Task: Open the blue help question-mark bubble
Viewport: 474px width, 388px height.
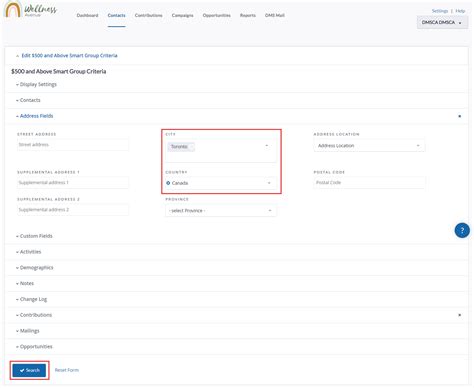Action: 462,230
